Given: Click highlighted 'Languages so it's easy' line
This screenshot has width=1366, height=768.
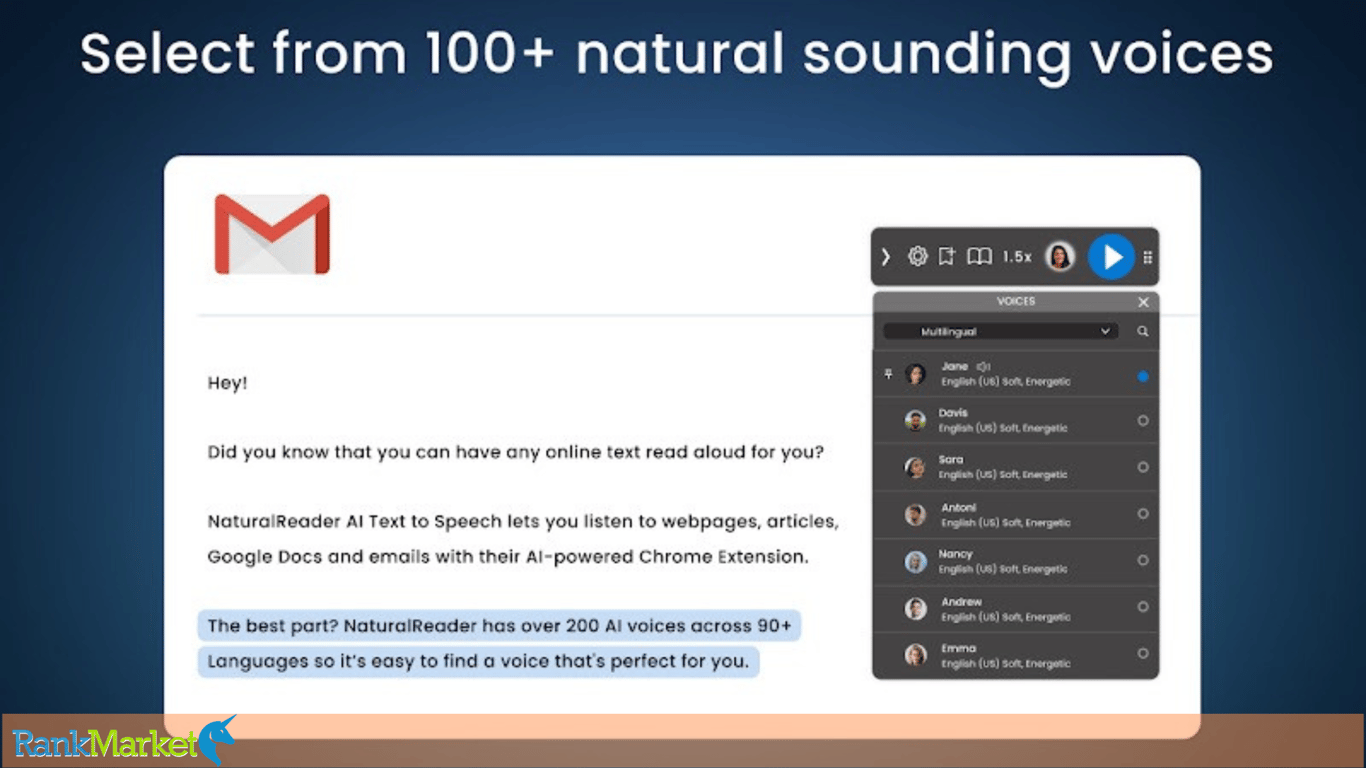Looking at the screenshot, I should pyautogui.click(x=478, y=661).
